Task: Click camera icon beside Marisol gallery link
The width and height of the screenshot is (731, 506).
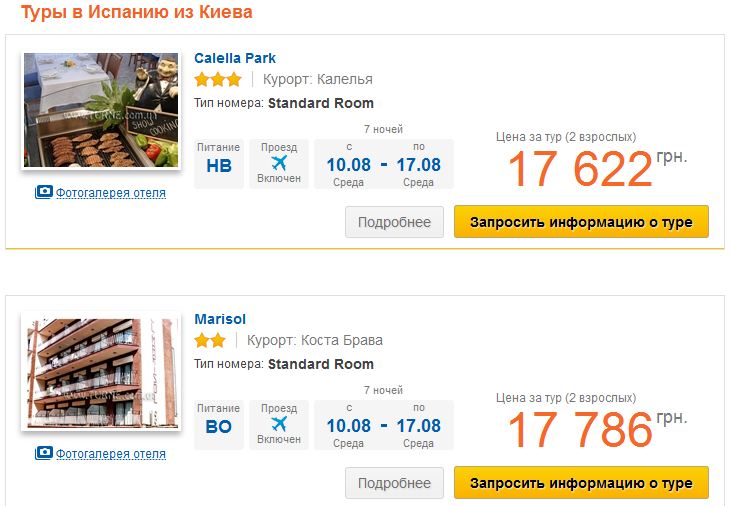Action: 43,453
